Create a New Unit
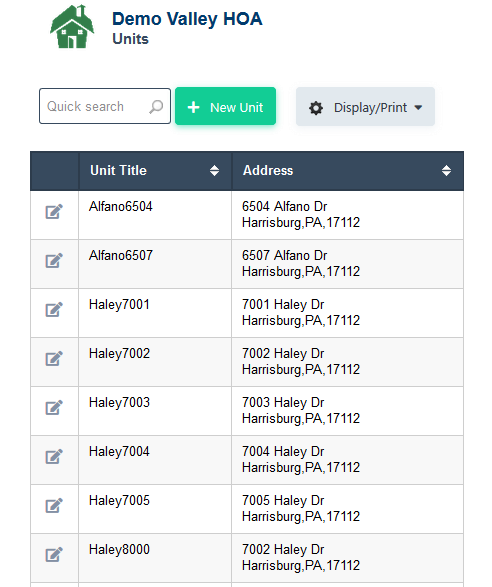Viewport: 492px width, 587px height. coord(225,106)
